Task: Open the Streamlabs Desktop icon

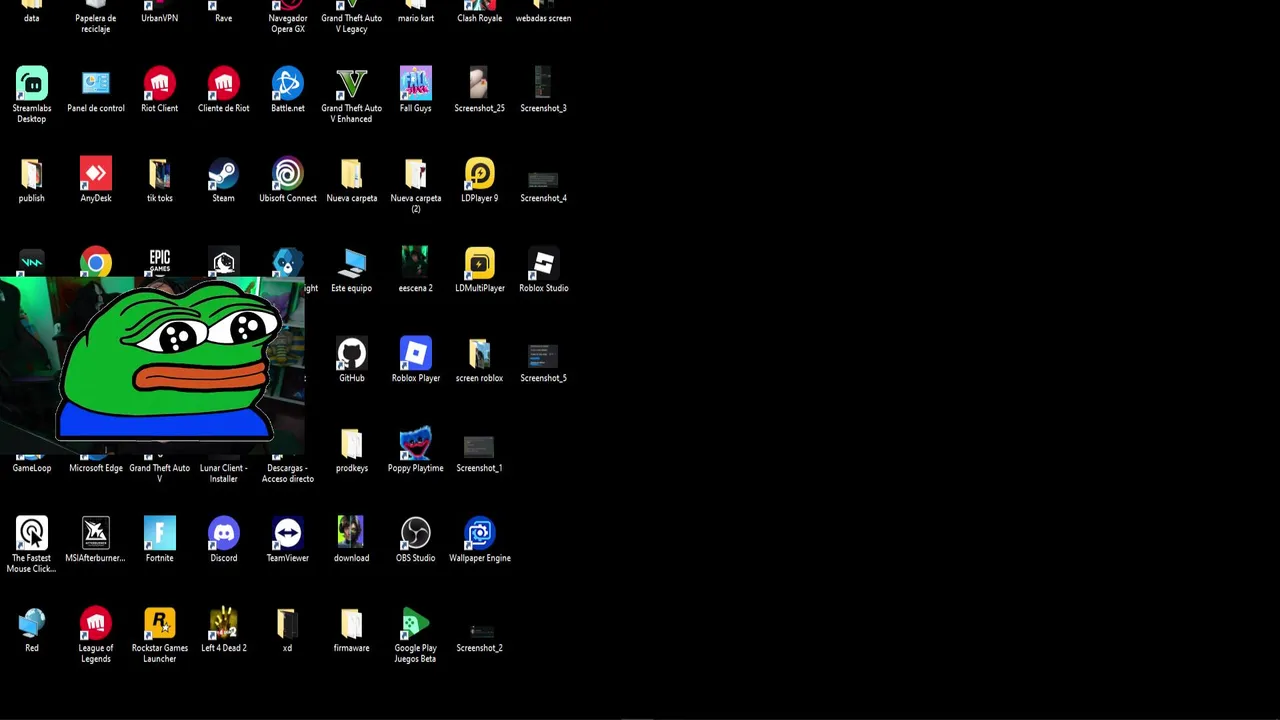Action: click(x=31, y=84)
